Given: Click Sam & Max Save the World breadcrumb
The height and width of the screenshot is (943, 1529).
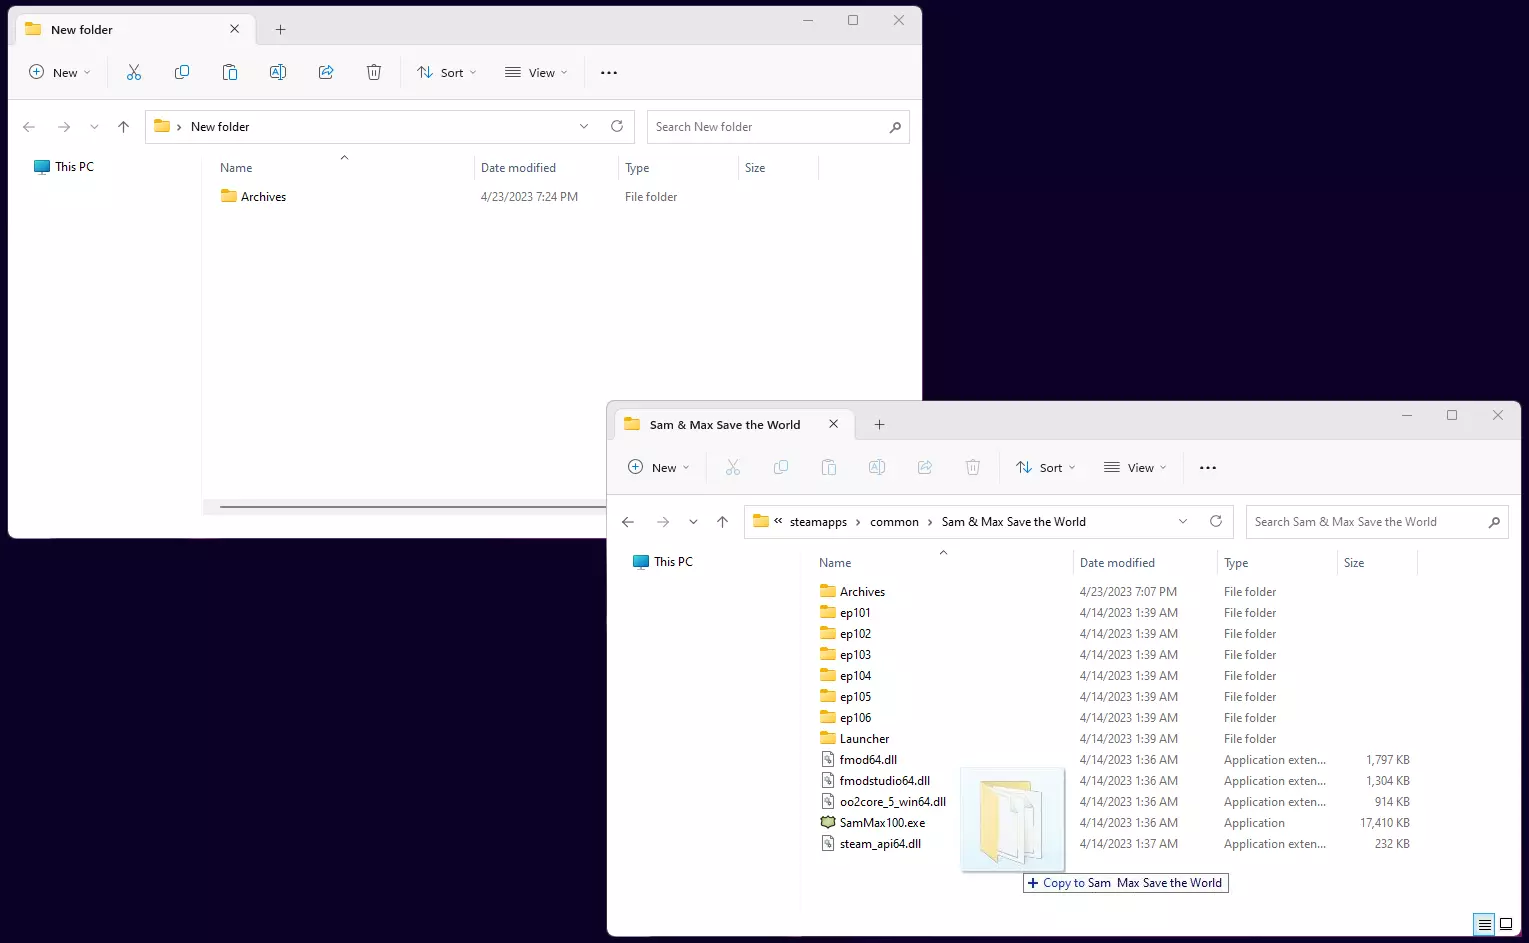Looking at the screenshot, I should point(1014,522).
